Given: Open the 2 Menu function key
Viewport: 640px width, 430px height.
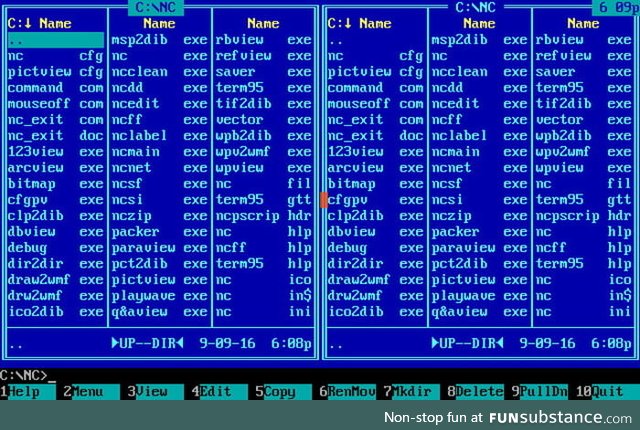Looking at the screenshot, I should [x=91, y=392].
